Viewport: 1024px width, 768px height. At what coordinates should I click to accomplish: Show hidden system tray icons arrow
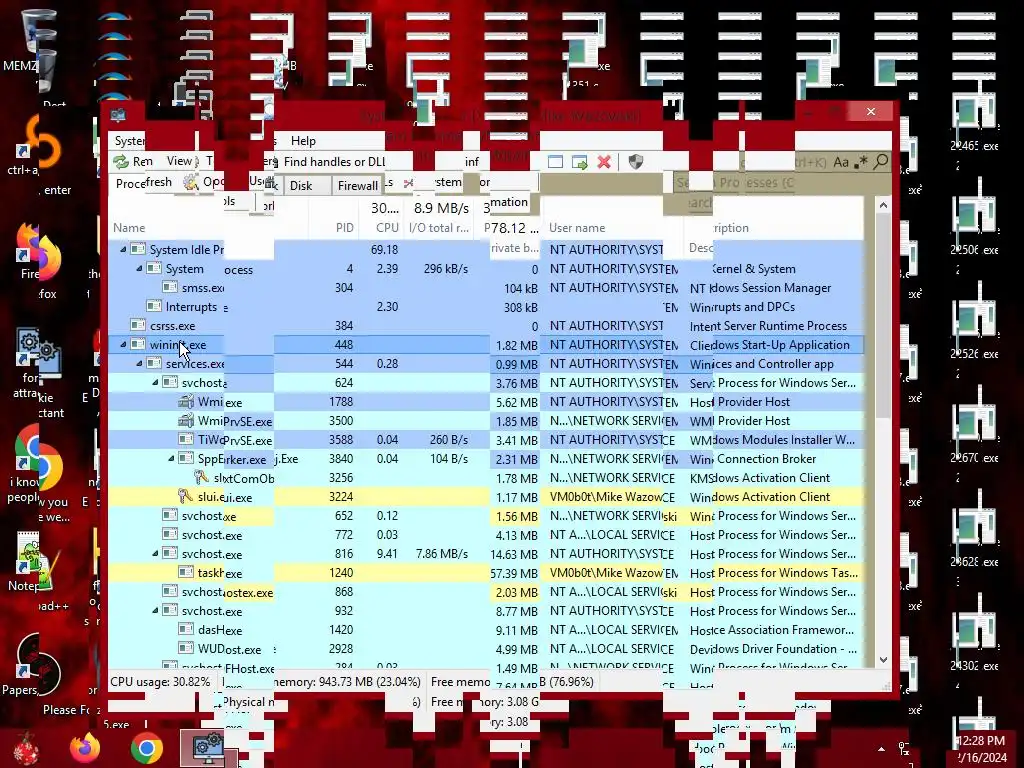coord(881,749)
